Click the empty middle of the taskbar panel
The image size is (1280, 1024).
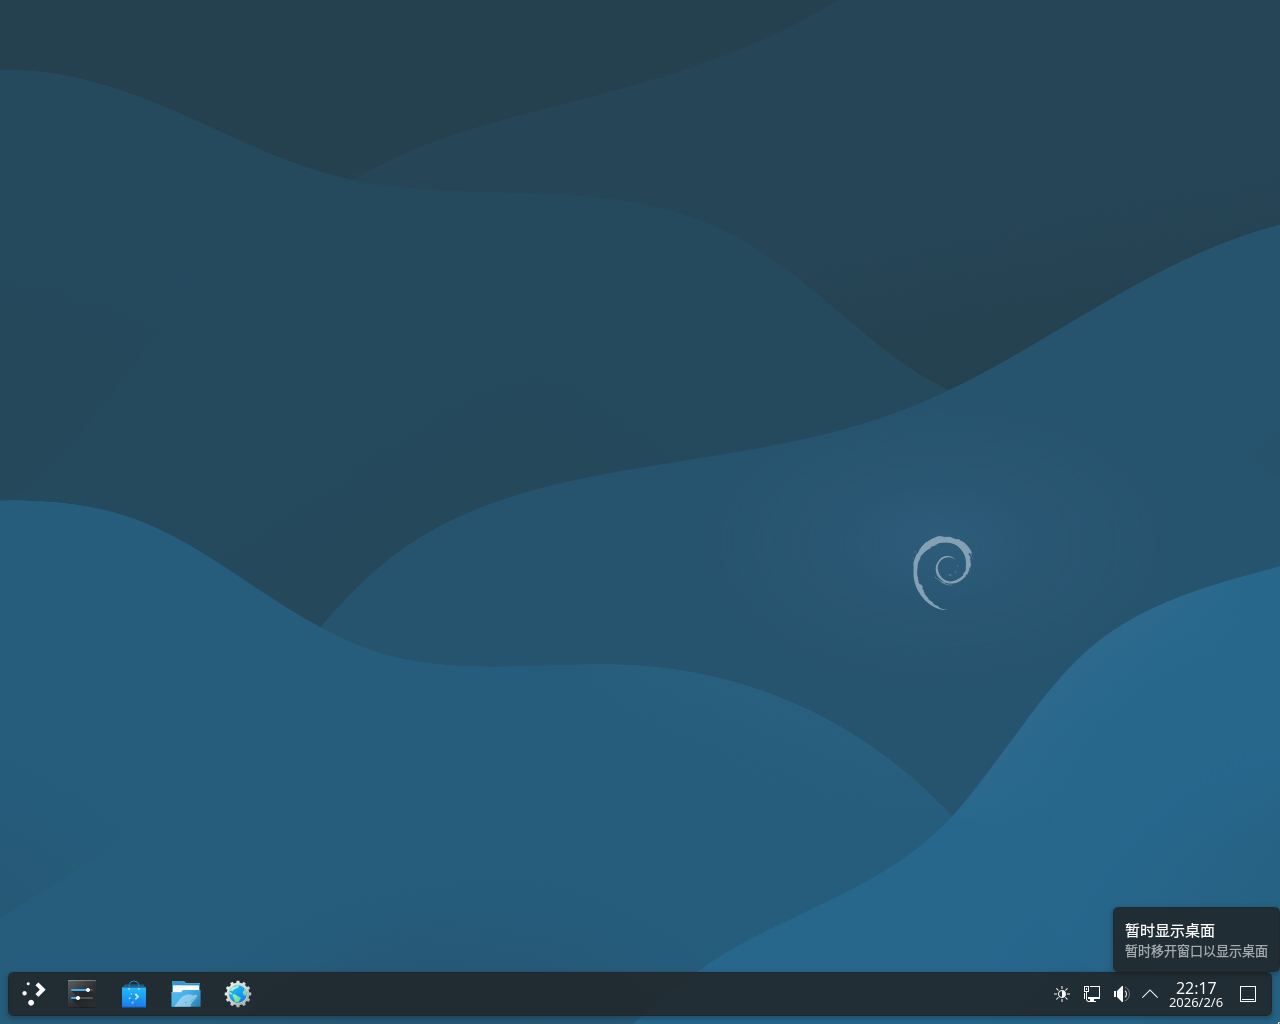click(640, 994)
